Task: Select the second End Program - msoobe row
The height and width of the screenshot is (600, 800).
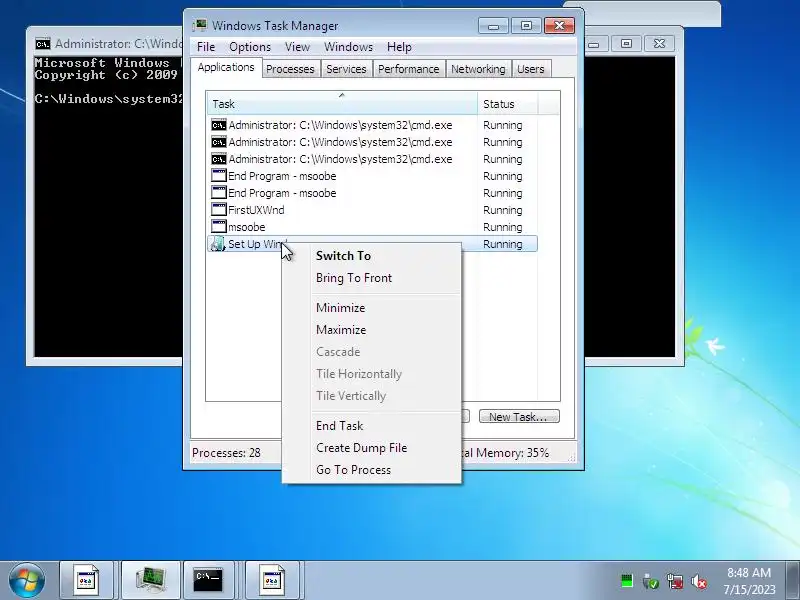Action: click(x=372, y=193)
